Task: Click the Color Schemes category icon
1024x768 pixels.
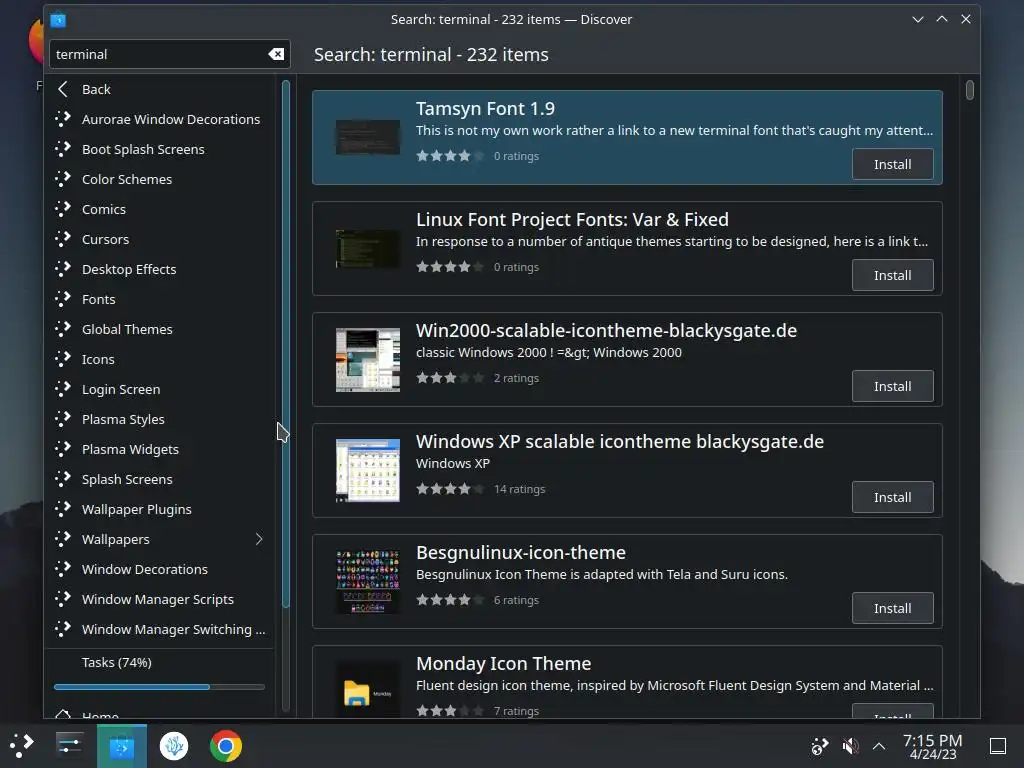Action: 63,179
